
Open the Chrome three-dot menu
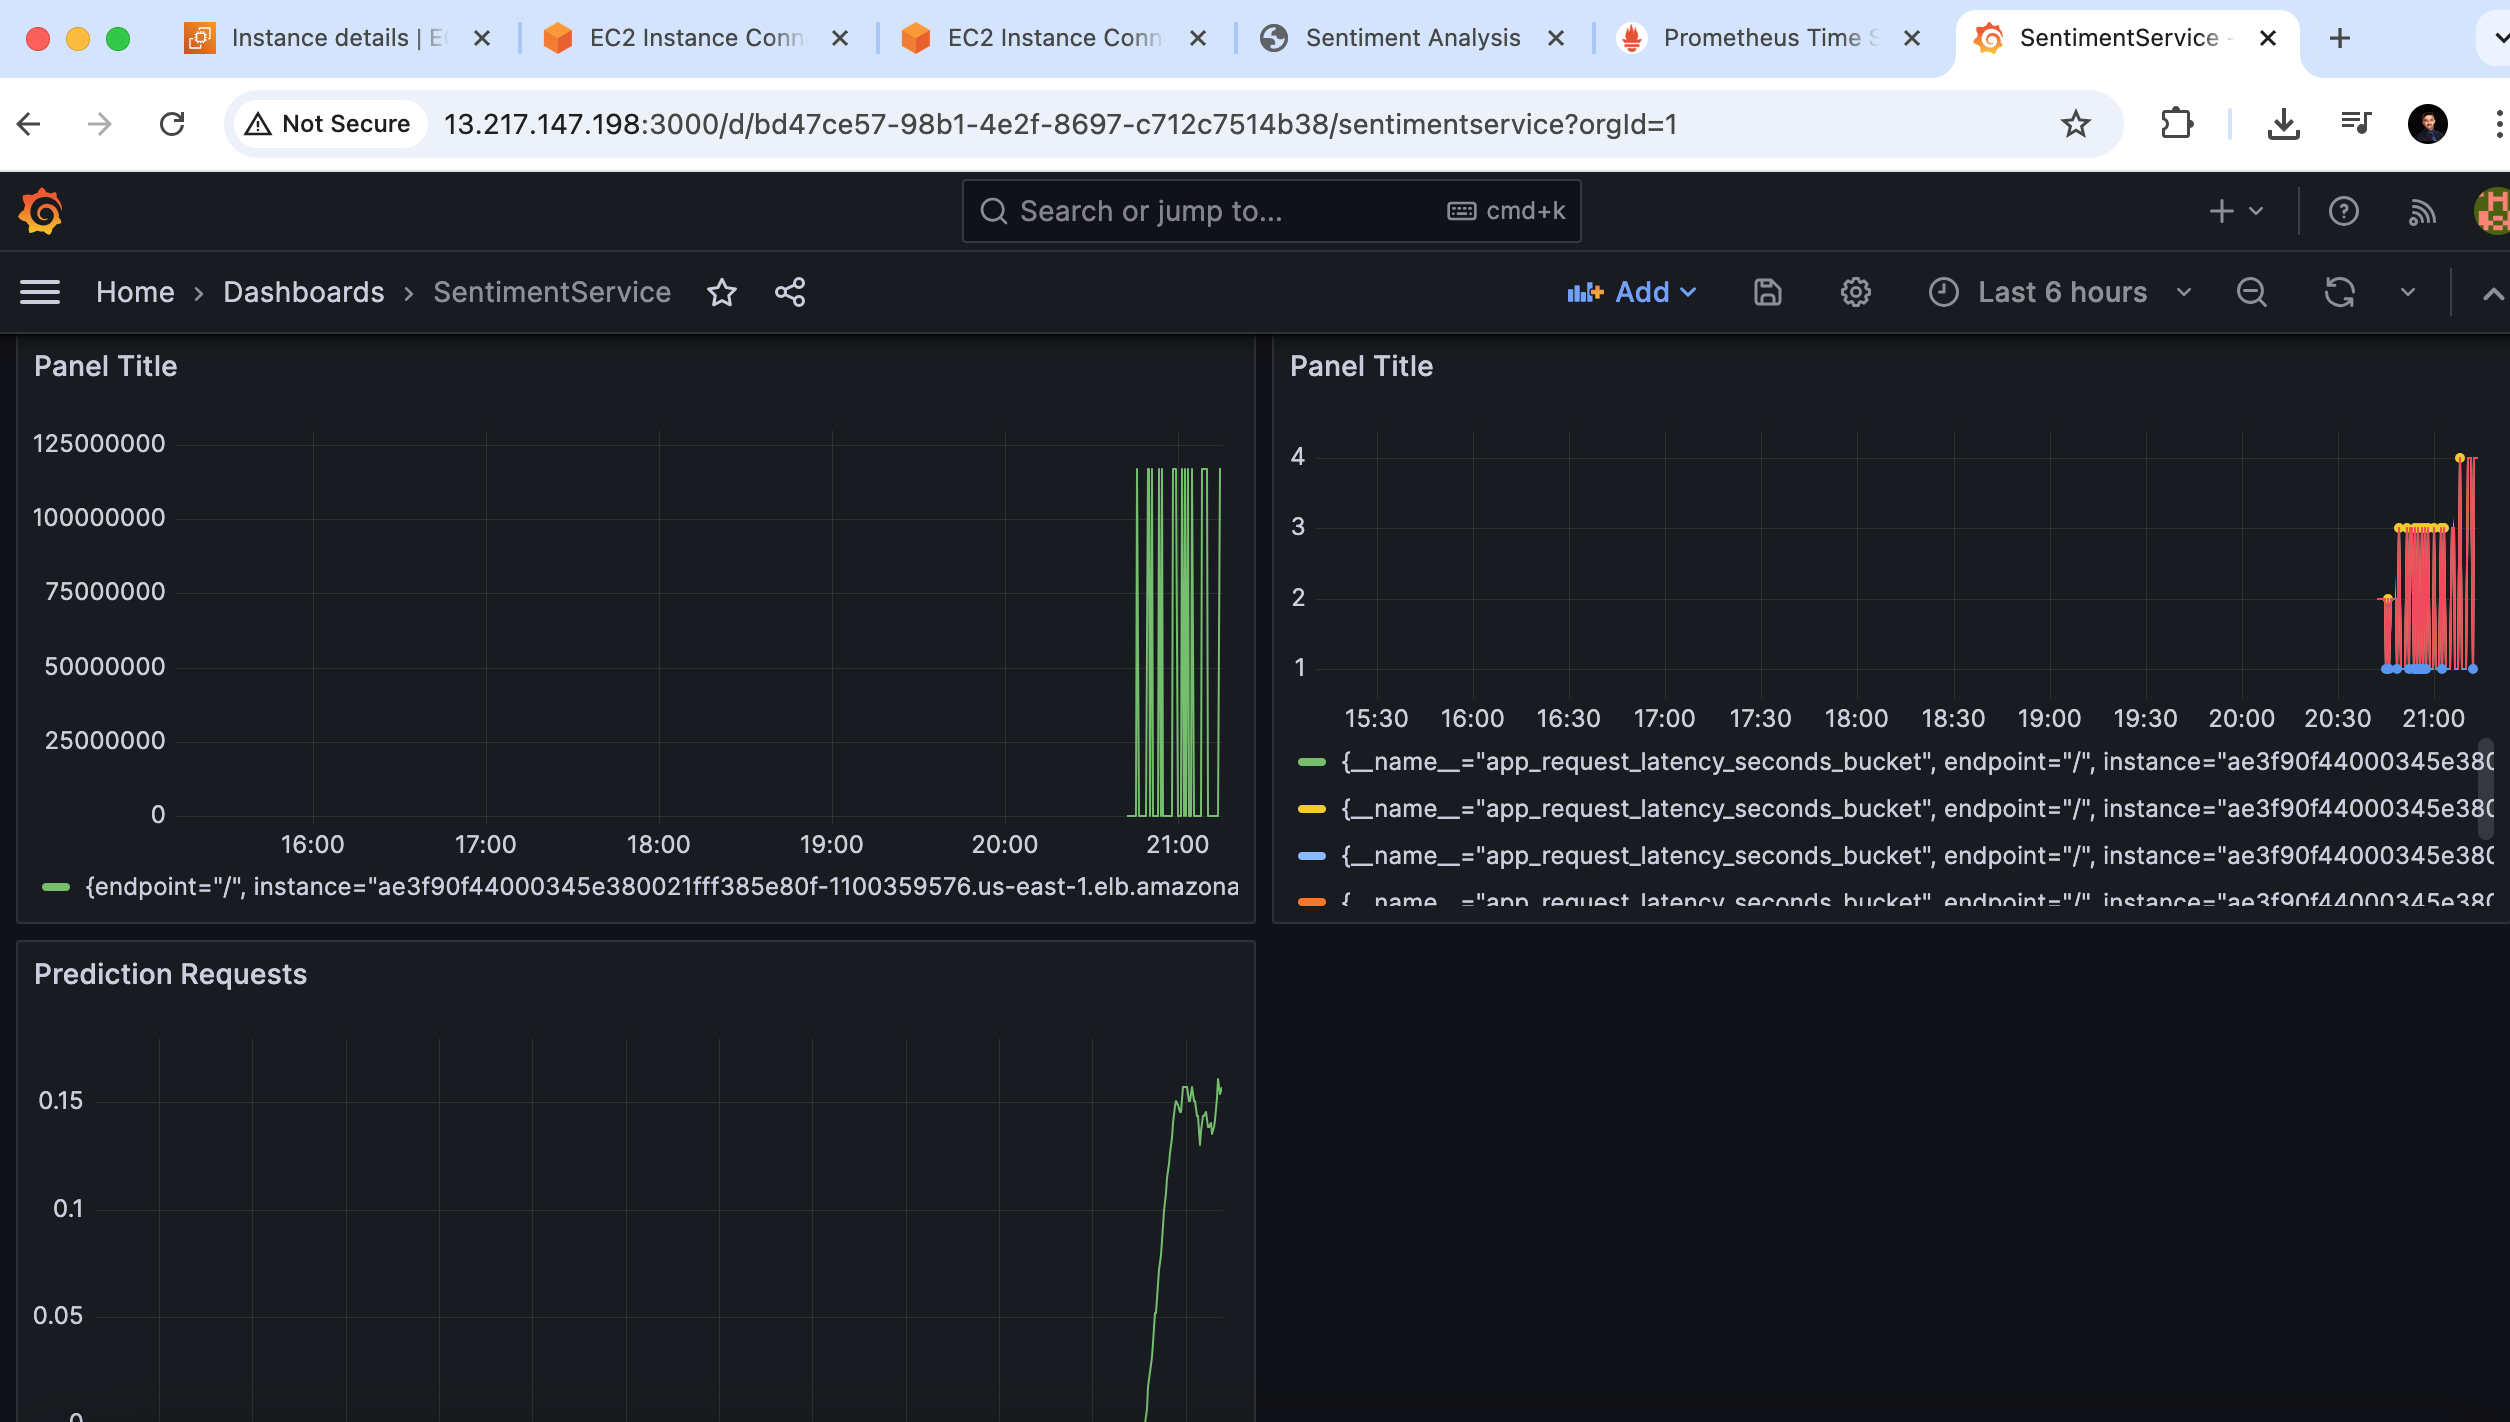coord(2498,124)
